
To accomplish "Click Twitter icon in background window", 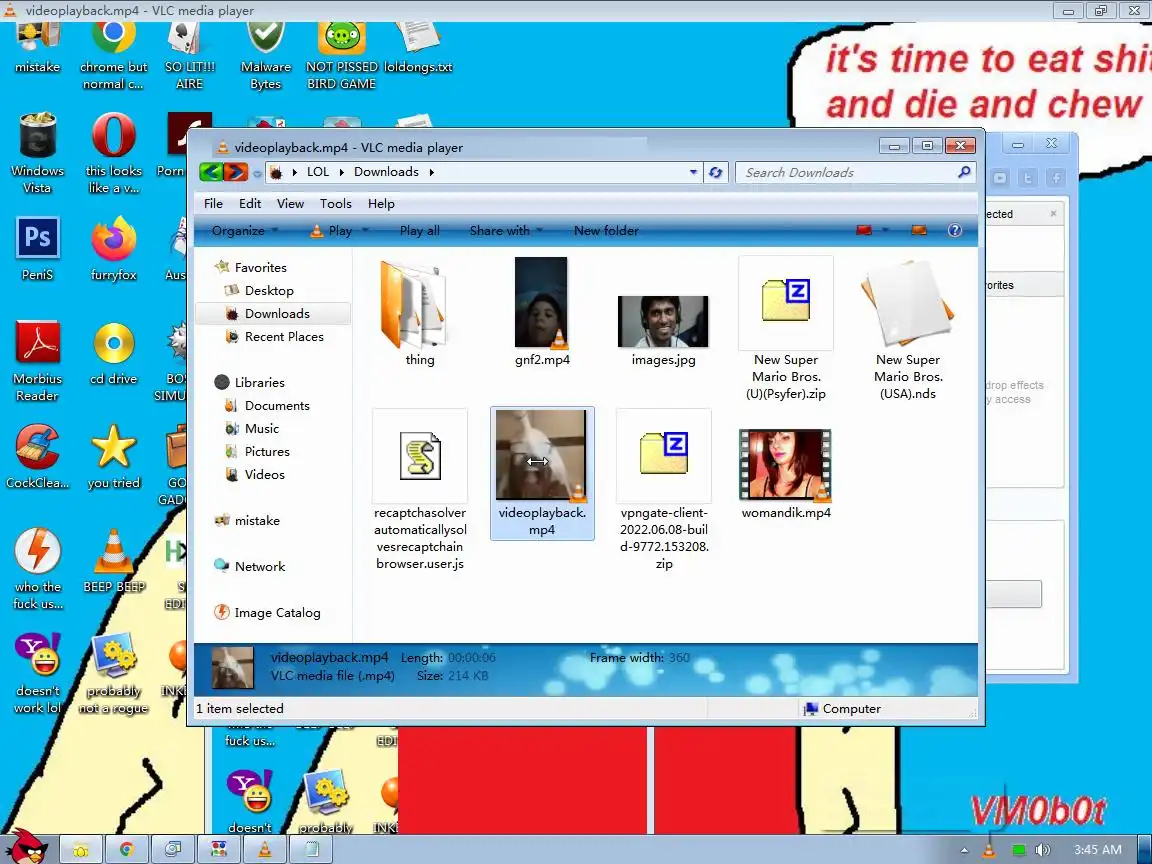I will pos(1028,178).
